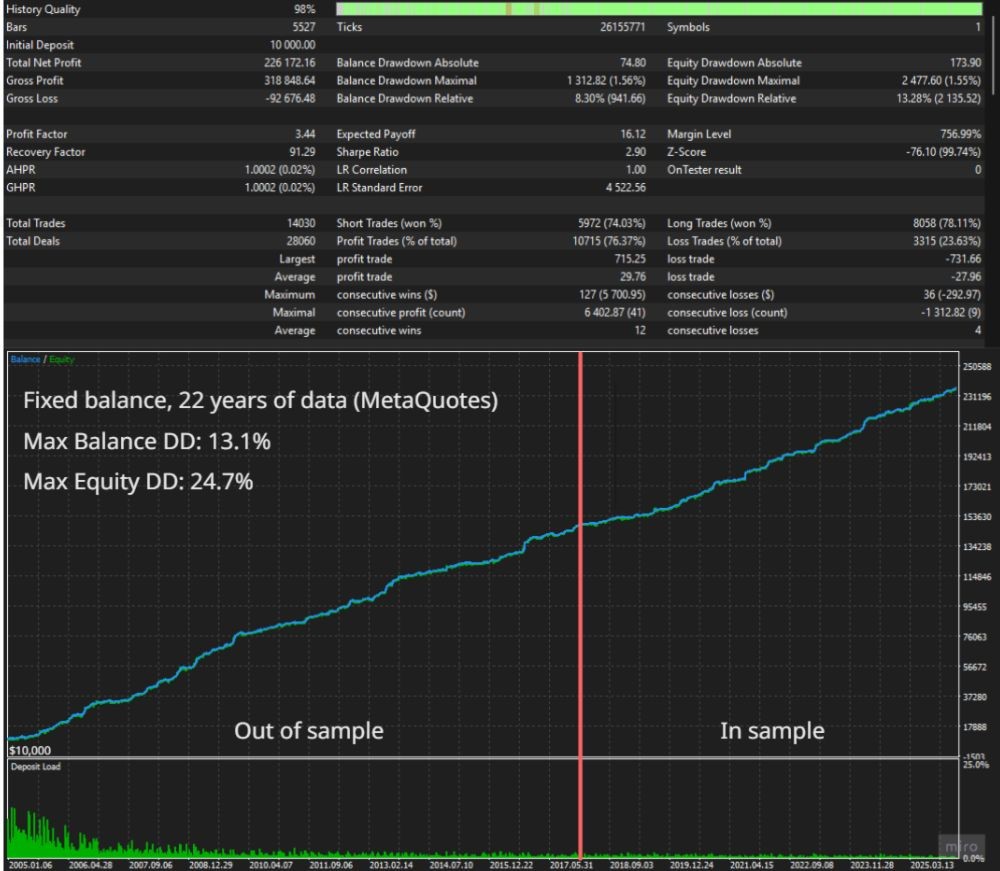Click the "Initial Deposit" value "10 000.00"
The height and width of the screenshot is (871, 1000).
click(x=293, y=45)
